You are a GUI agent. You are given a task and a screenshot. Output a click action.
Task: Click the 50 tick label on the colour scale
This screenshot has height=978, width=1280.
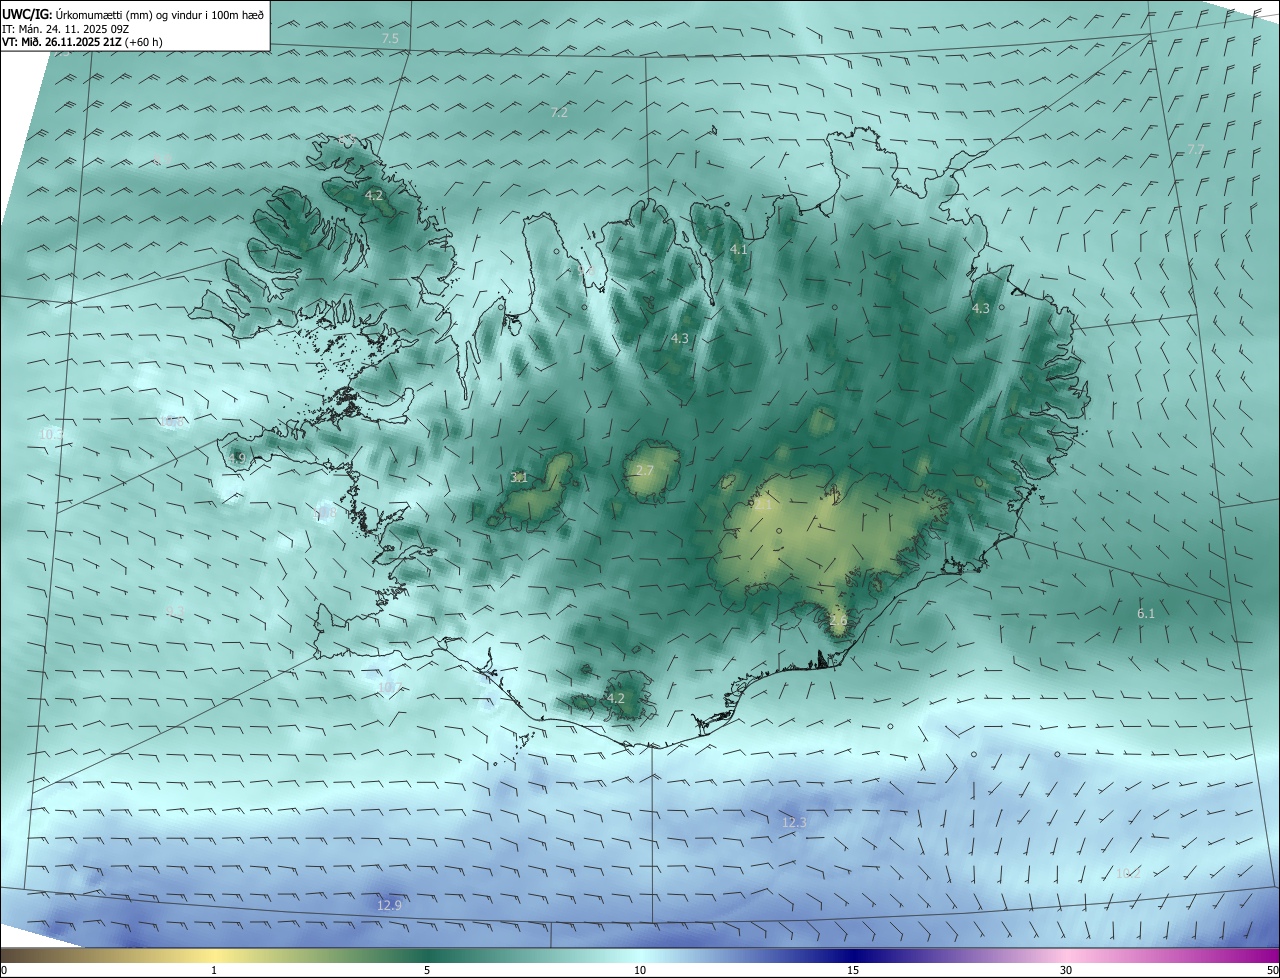(1272, 971)
